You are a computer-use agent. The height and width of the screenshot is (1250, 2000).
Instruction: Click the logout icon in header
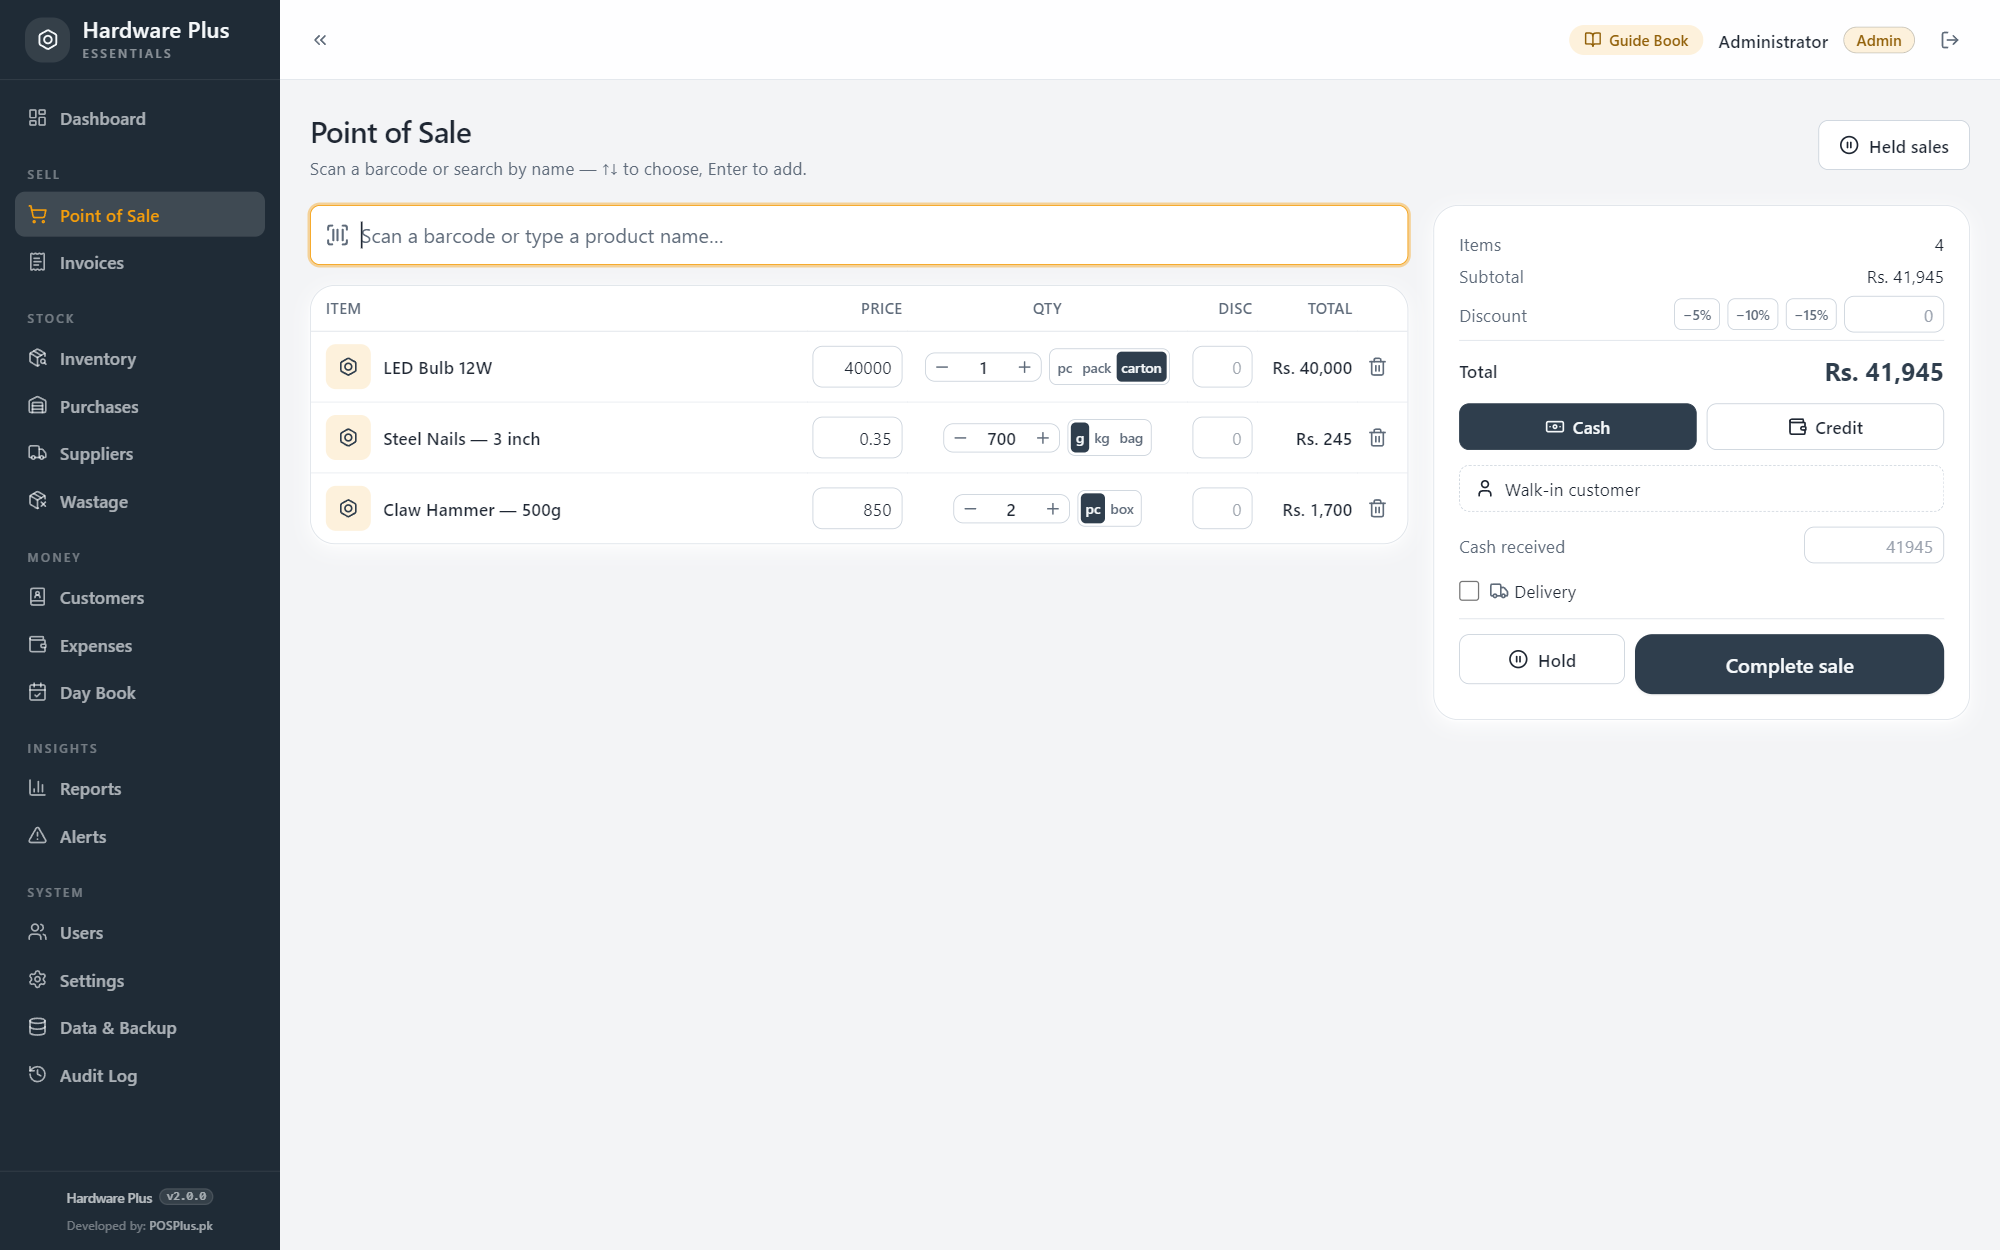(x=1949, y=40)
